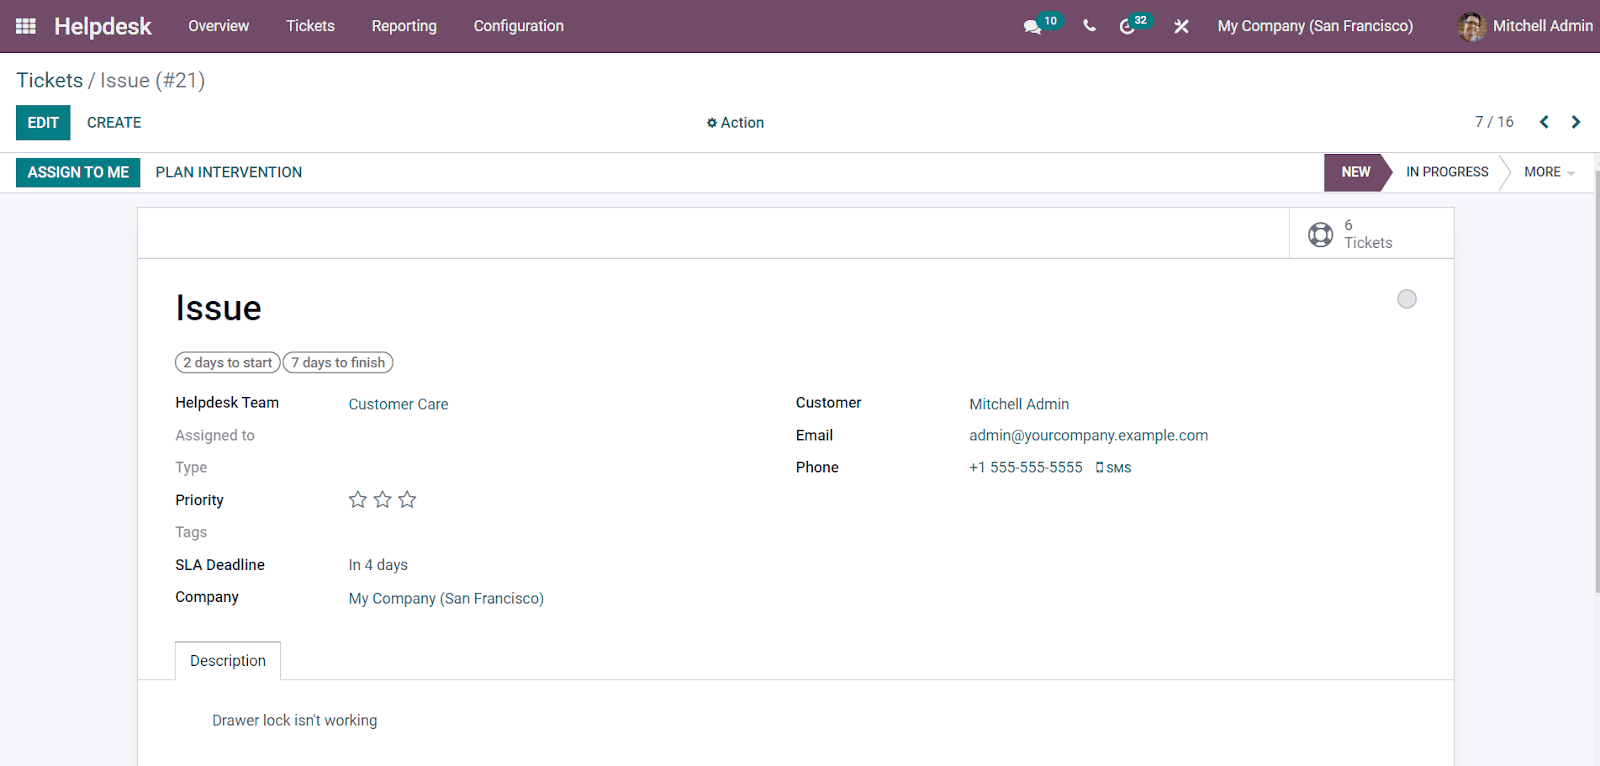Click the debug tools cross icon

coord(1181,26)
